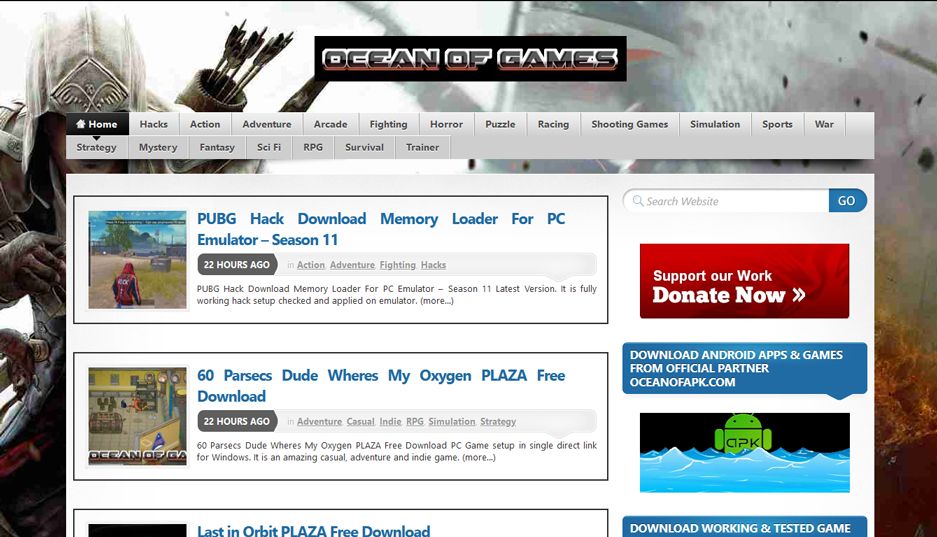
Task: Select the Sci Fi menu item
Action: (x=269, y=147)
